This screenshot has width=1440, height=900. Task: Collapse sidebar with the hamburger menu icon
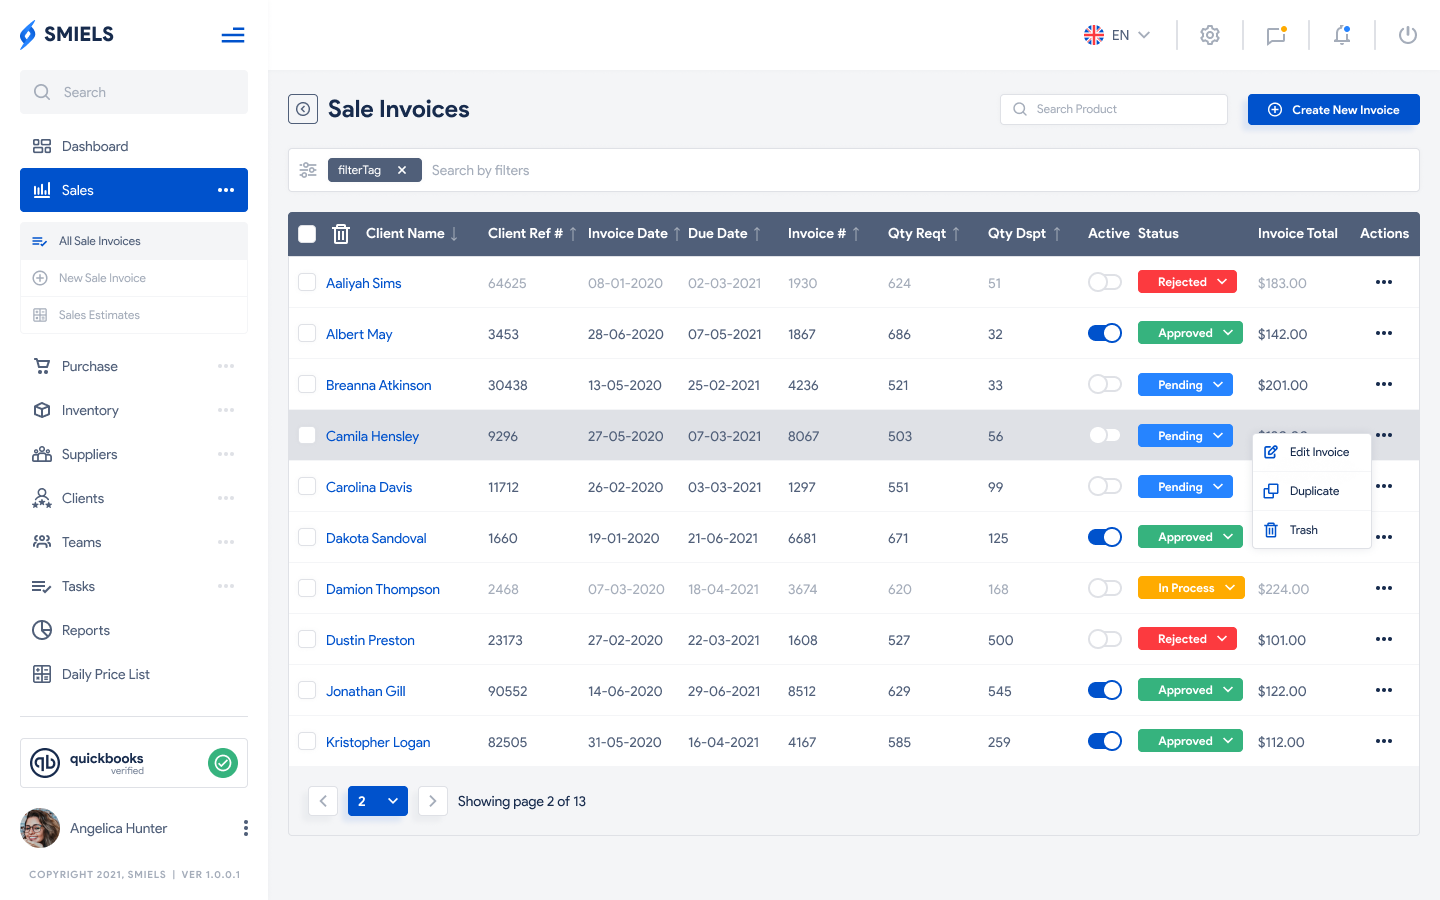(x=233, y=36)
